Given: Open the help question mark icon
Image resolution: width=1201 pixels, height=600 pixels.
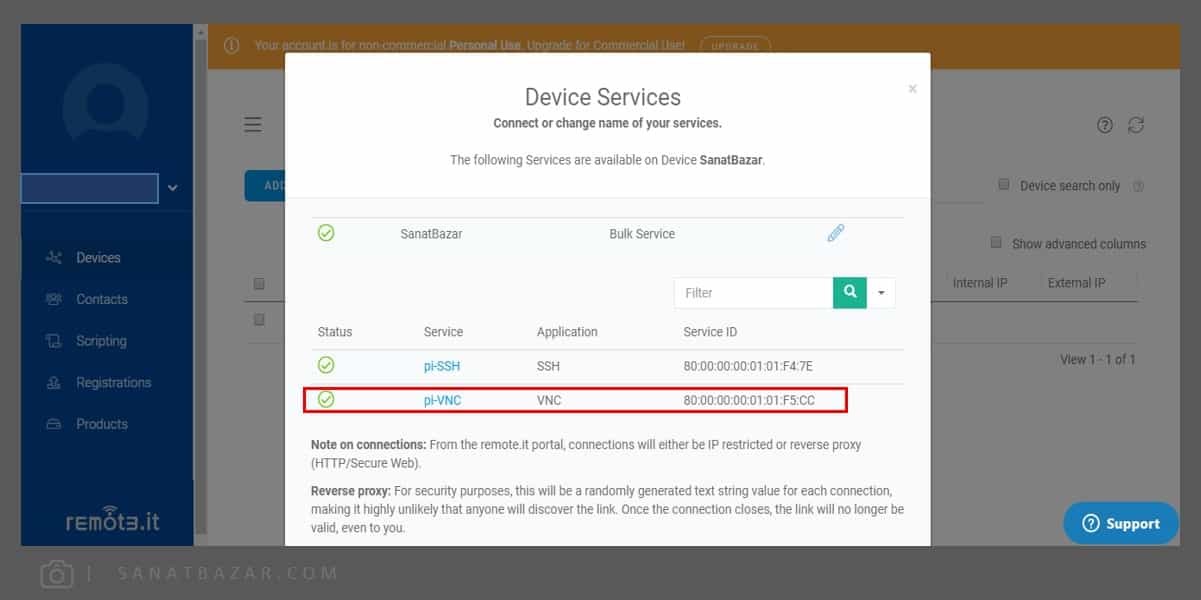Looking at the screenshot, I should tap(1105, 125).
